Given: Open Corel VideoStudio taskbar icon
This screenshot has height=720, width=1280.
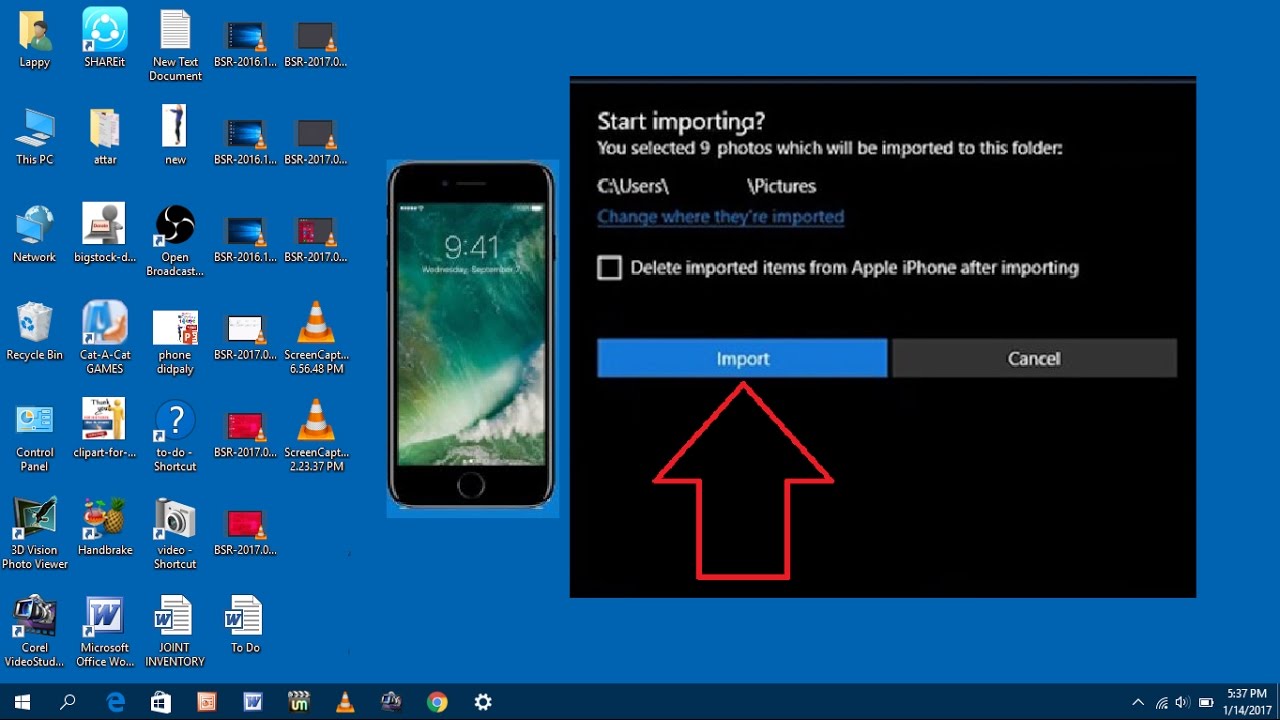Looking at the screenshot, I should pos(391,702).
